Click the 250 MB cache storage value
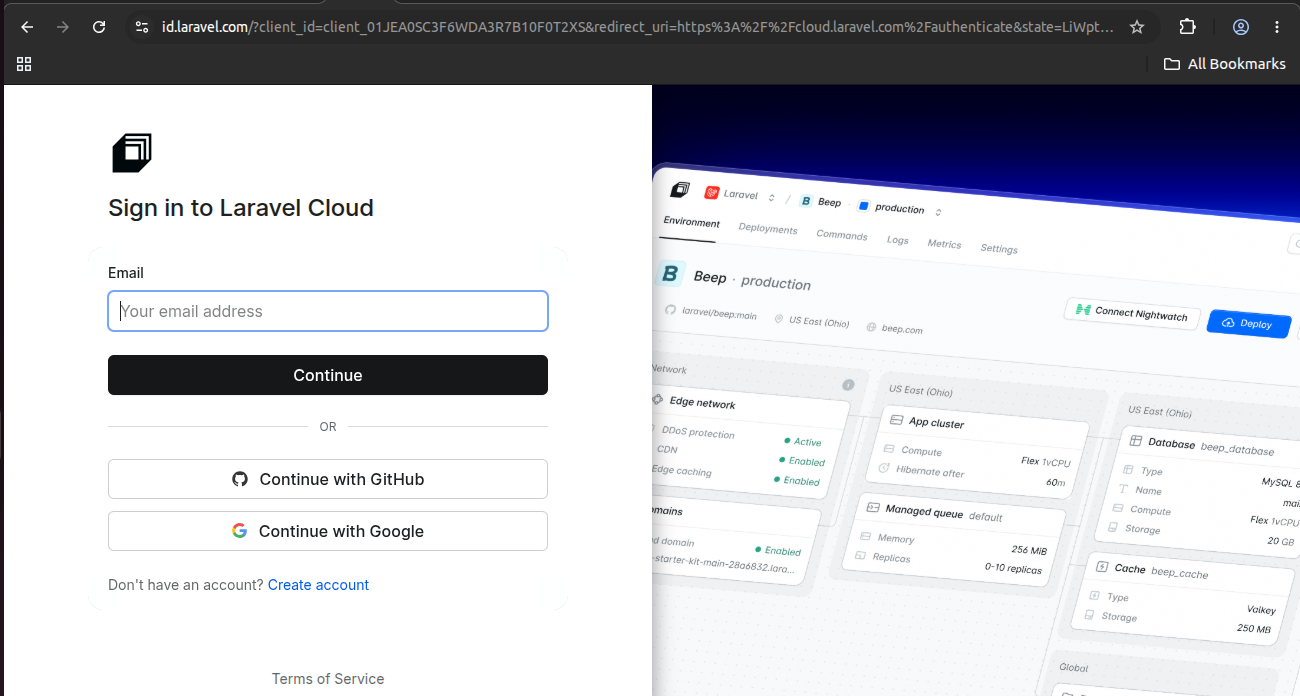Viewport: 1300px width, 696px height. point(1253,630)
